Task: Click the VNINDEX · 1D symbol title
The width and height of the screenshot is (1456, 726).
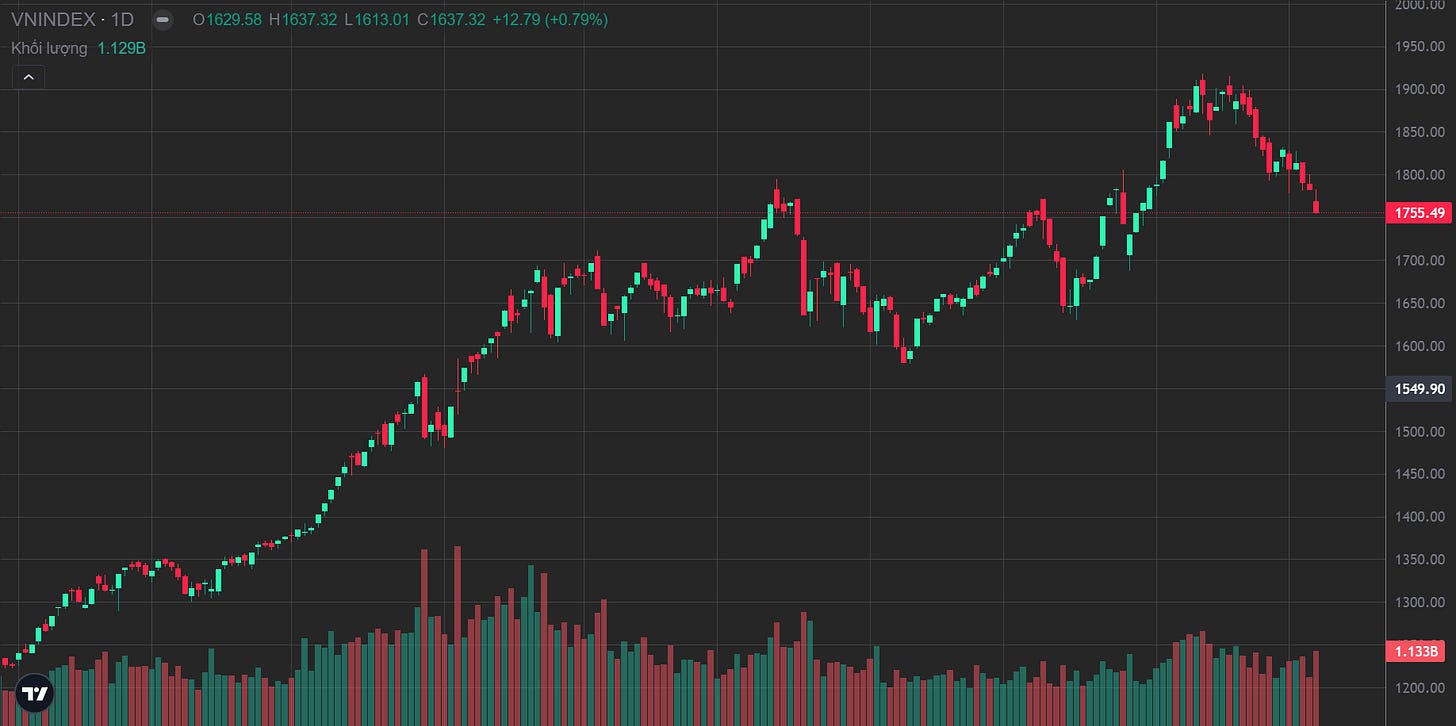Action: (72, 20)
